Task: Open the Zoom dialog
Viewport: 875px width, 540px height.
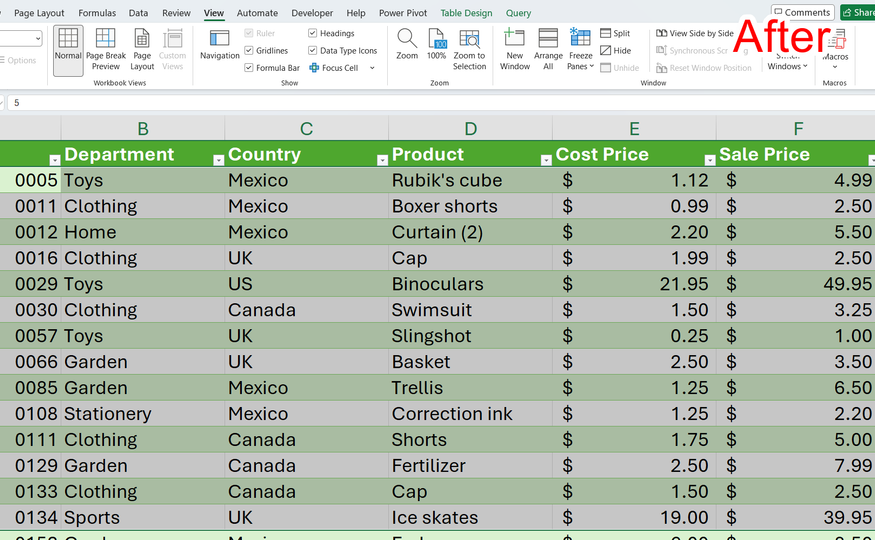Action: click(407, 45)
